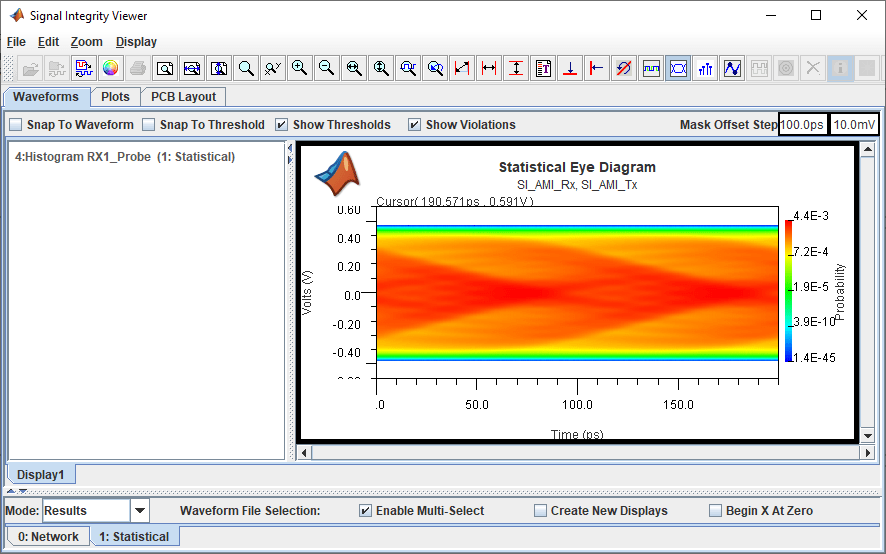This screenshot has width=886, height=554.
Task: Enable Snap To Threshold checkbox
Action: [149, 124]
